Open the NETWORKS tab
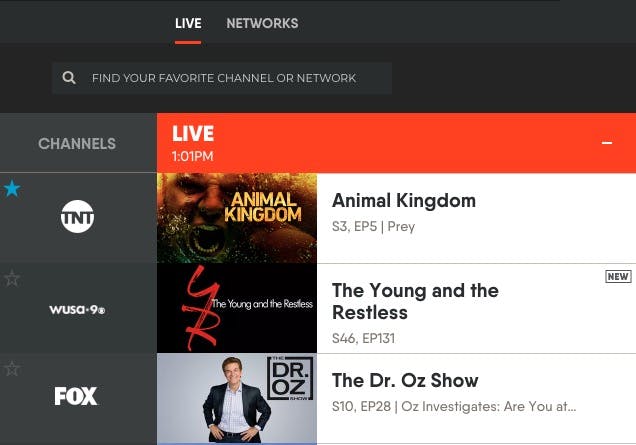This screenshot has width=636, height=445. pos(262,24)
